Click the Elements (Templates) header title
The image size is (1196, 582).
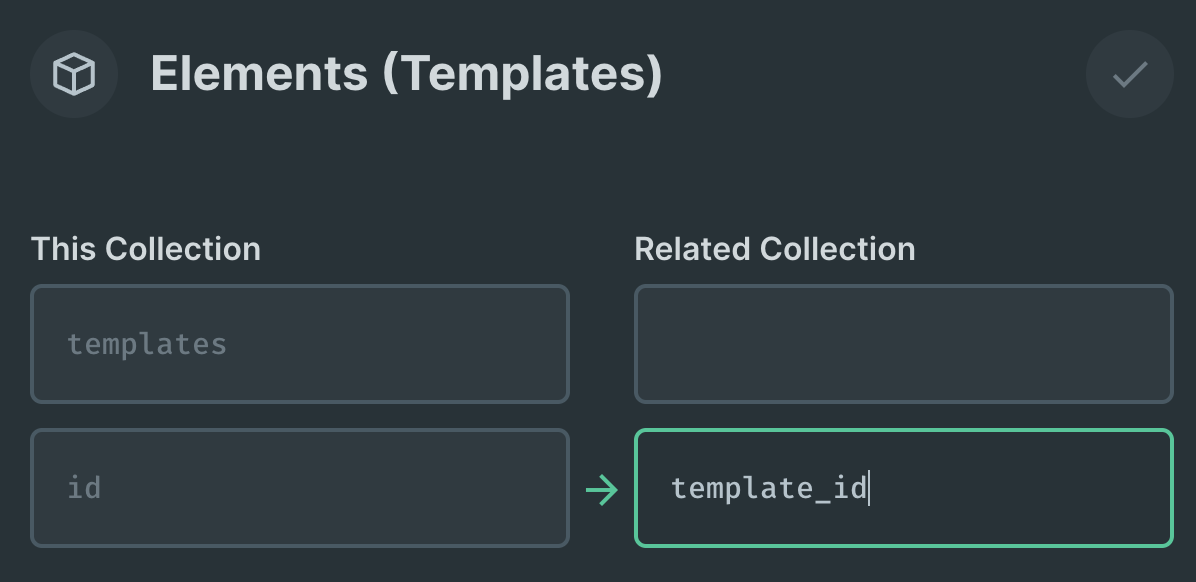[406, 73]
